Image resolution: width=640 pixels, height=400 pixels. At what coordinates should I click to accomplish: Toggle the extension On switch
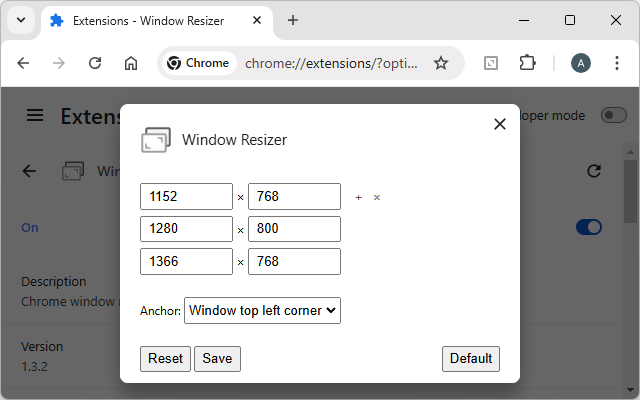[x=589, y=227]
